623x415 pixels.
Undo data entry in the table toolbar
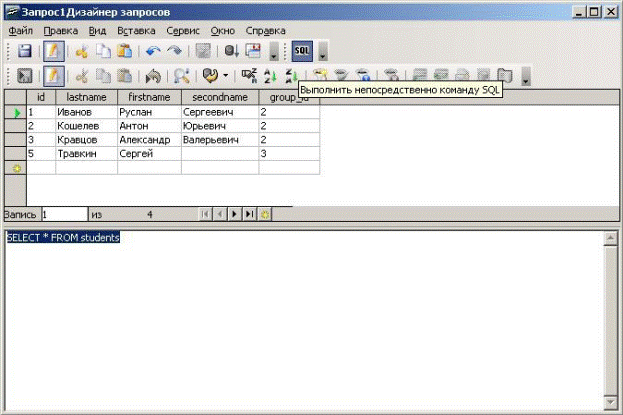[153, 76]
